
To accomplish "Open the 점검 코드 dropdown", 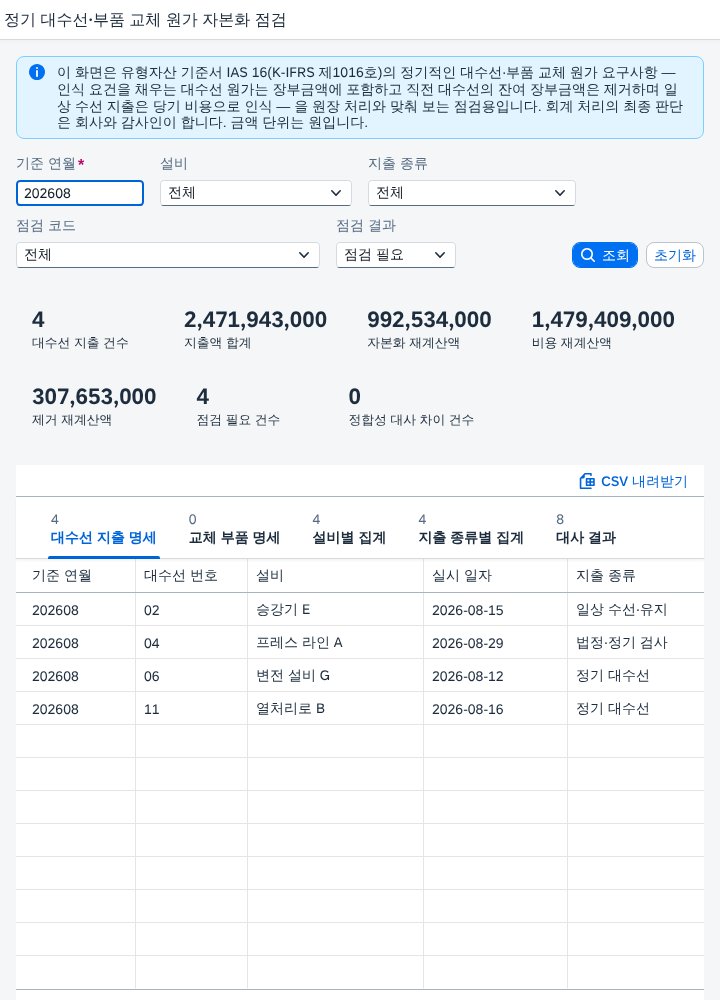I will click(168, 255).
